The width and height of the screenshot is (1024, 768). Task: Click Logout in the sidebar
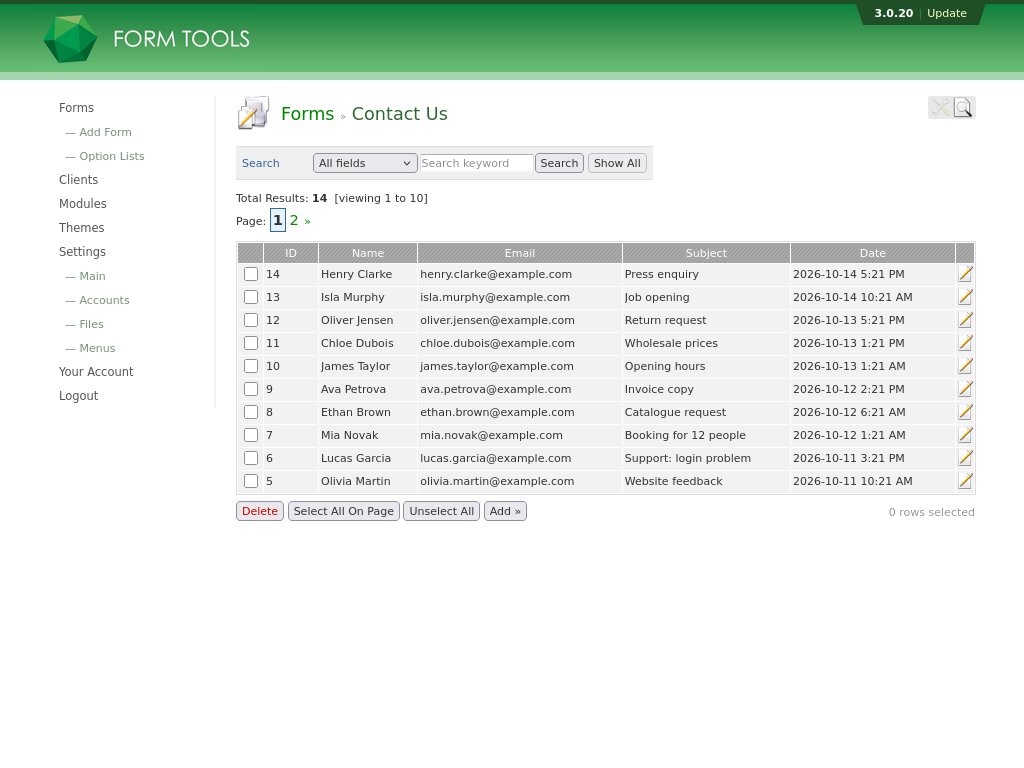tap(78, 396)
